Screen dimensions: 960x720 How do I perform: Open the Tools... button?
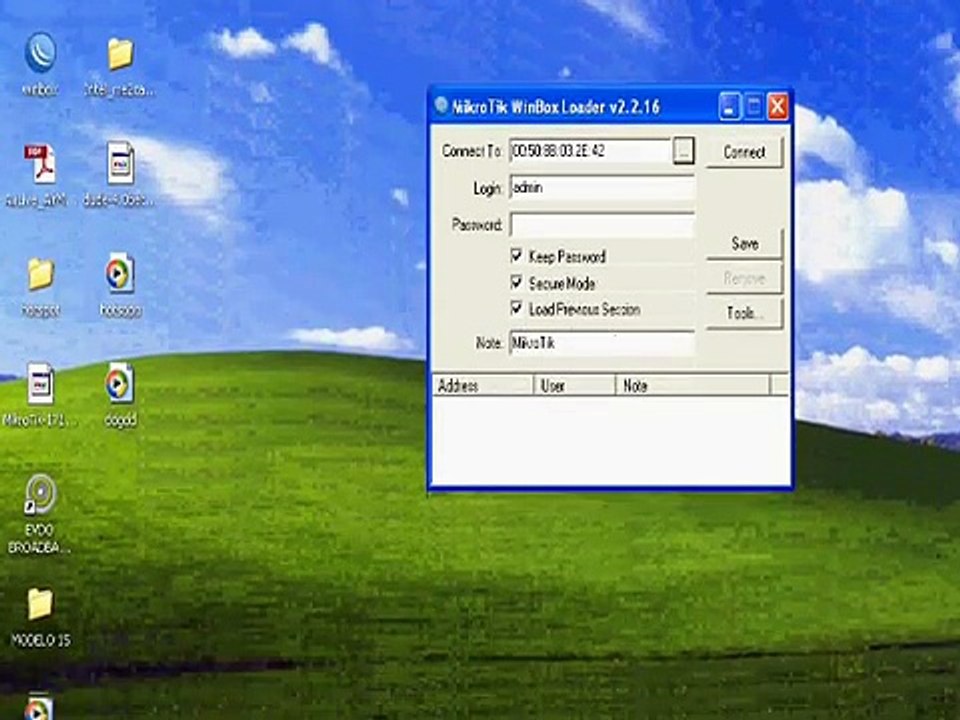click(744, 313)
